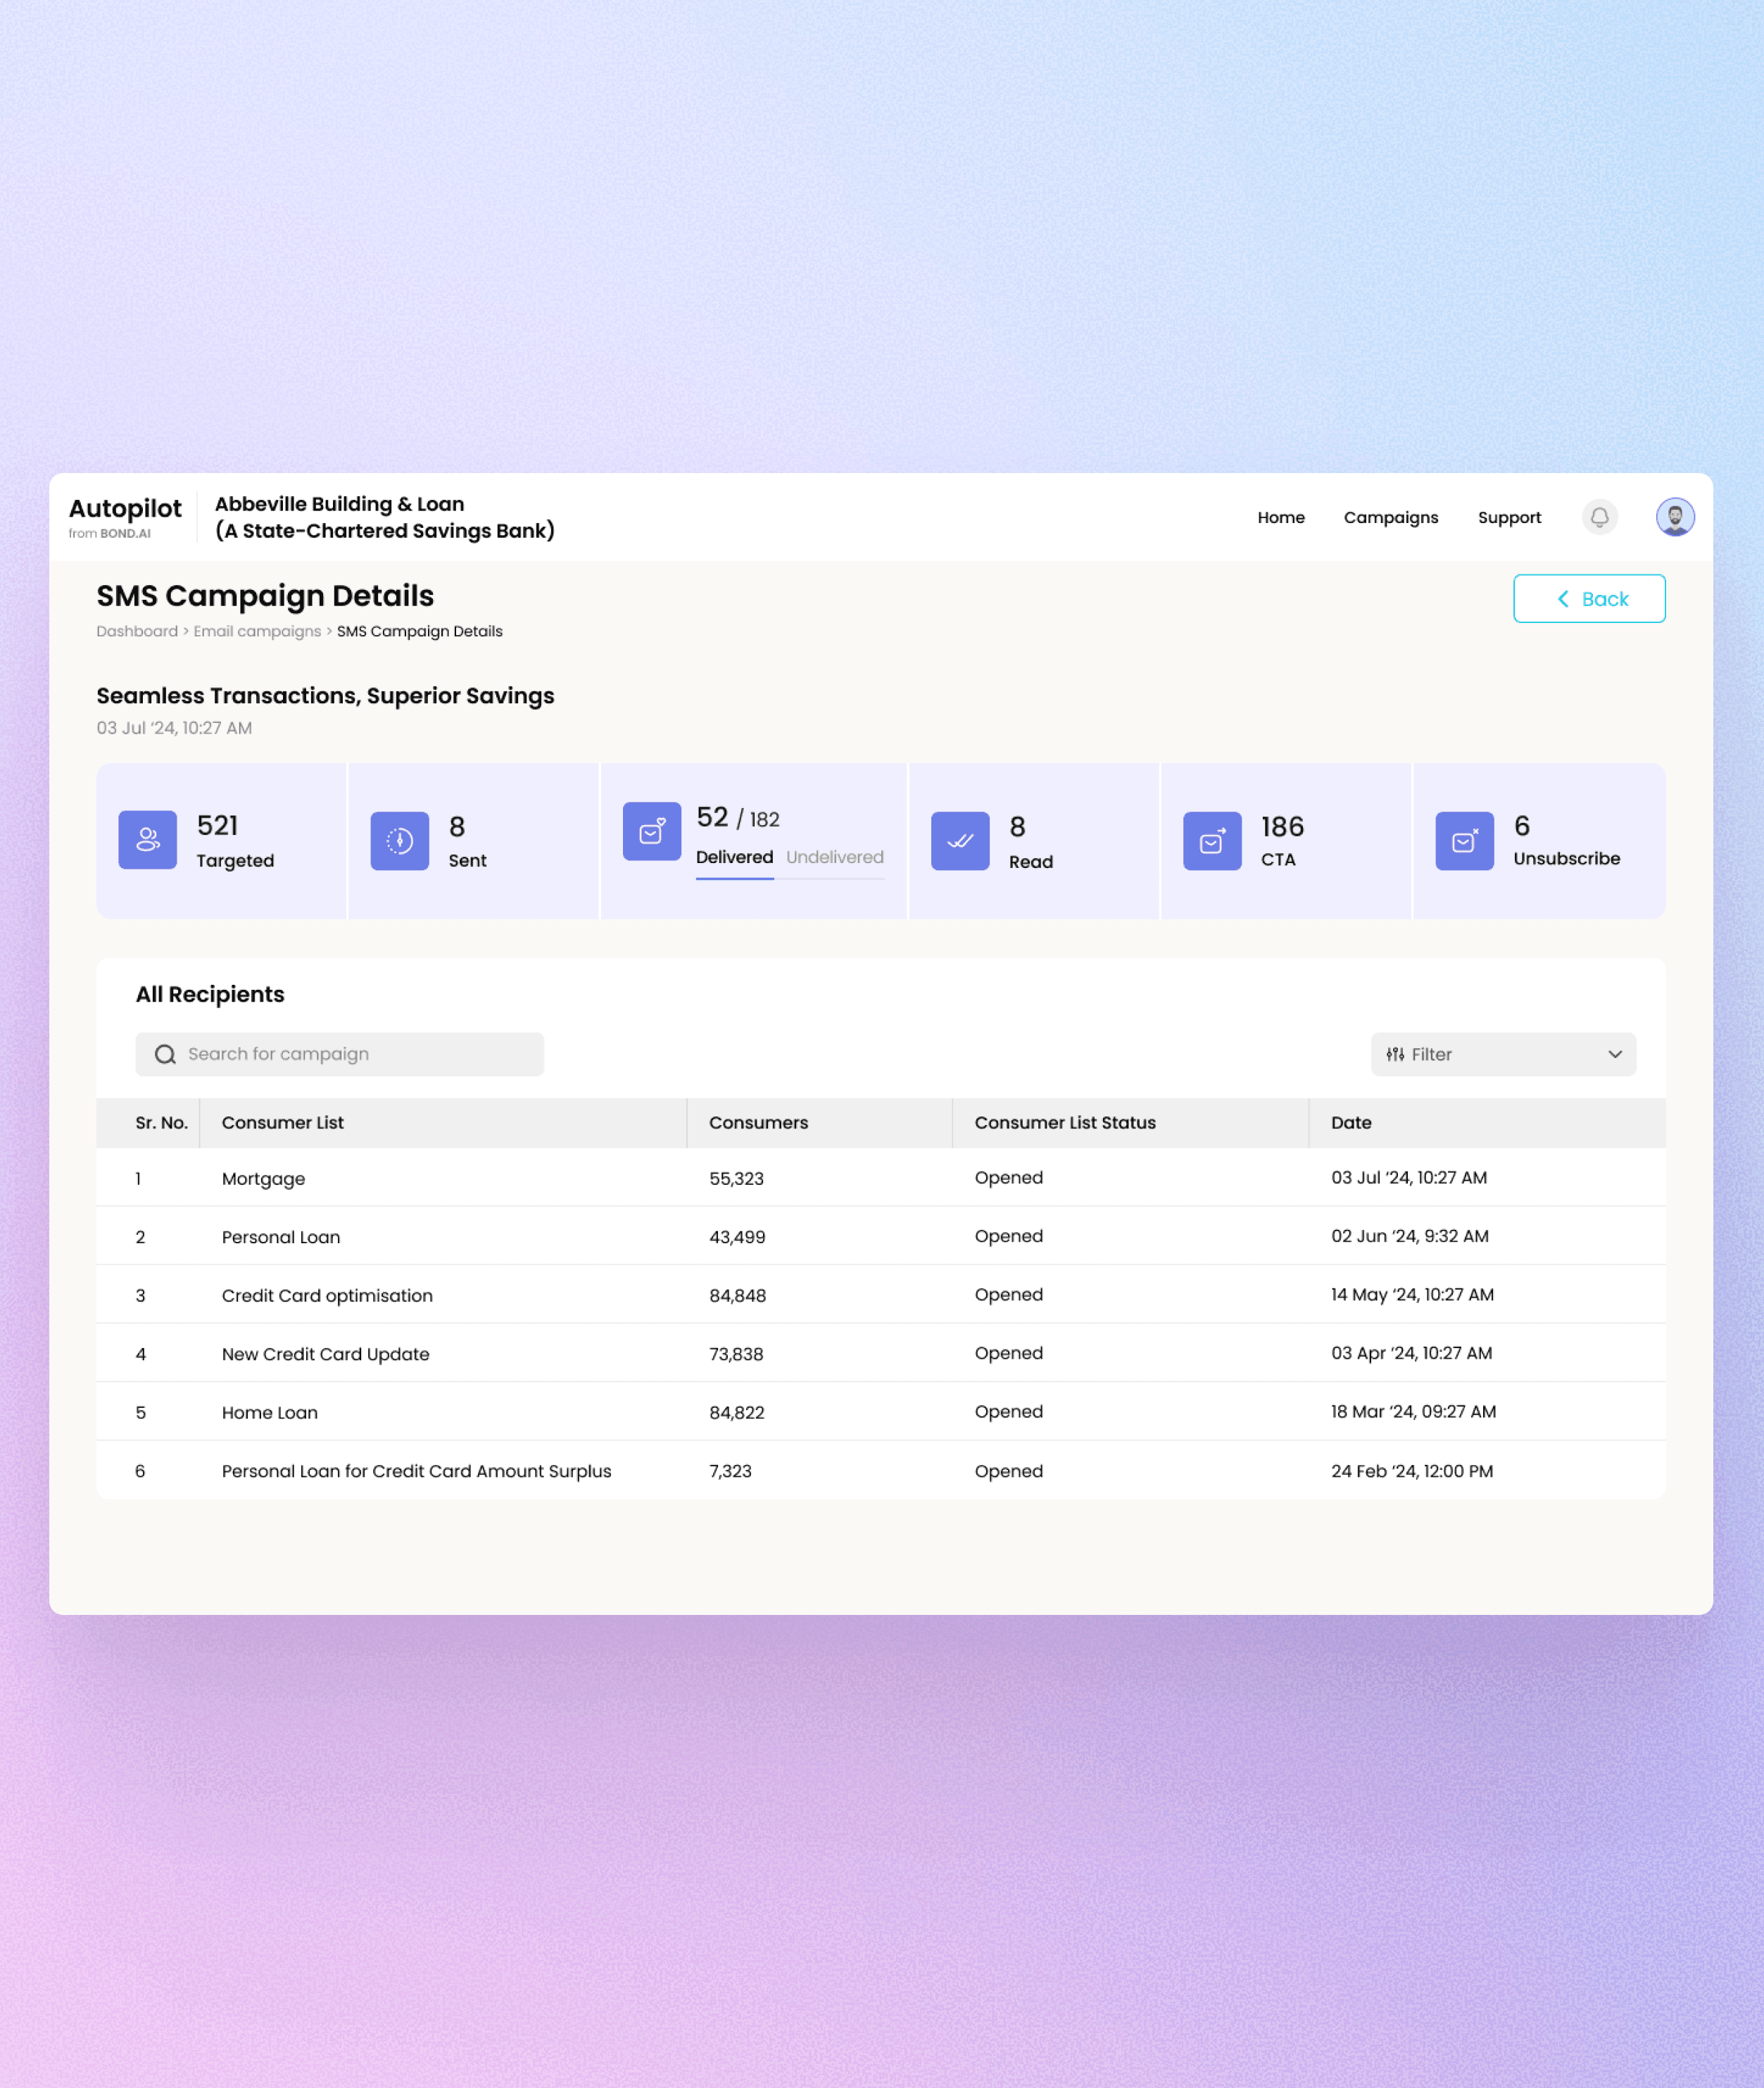Select the Mortgage consumer list row

(263, 1178)
